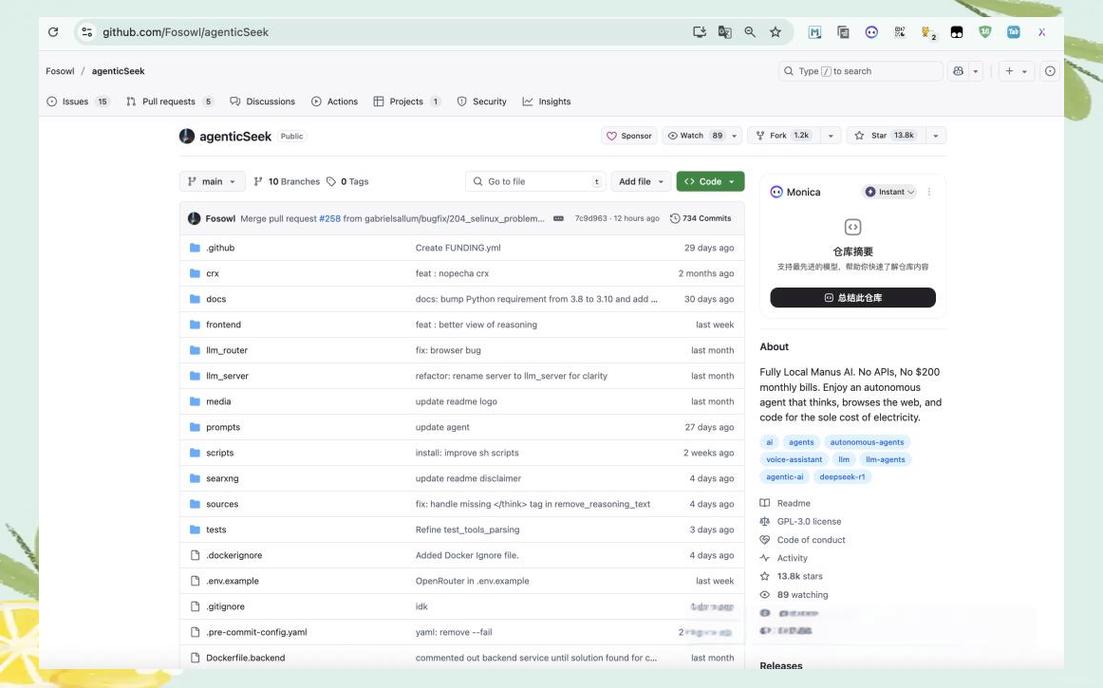Open site information icon in address bar
1103x688 pixels.
point(87,32)
